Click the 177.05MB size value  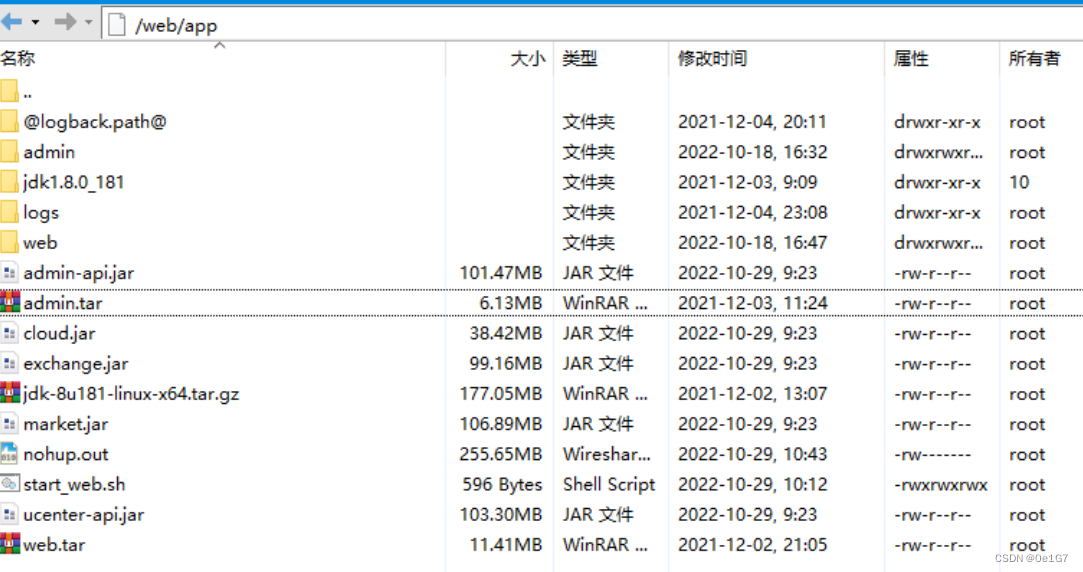pos(501,394)
